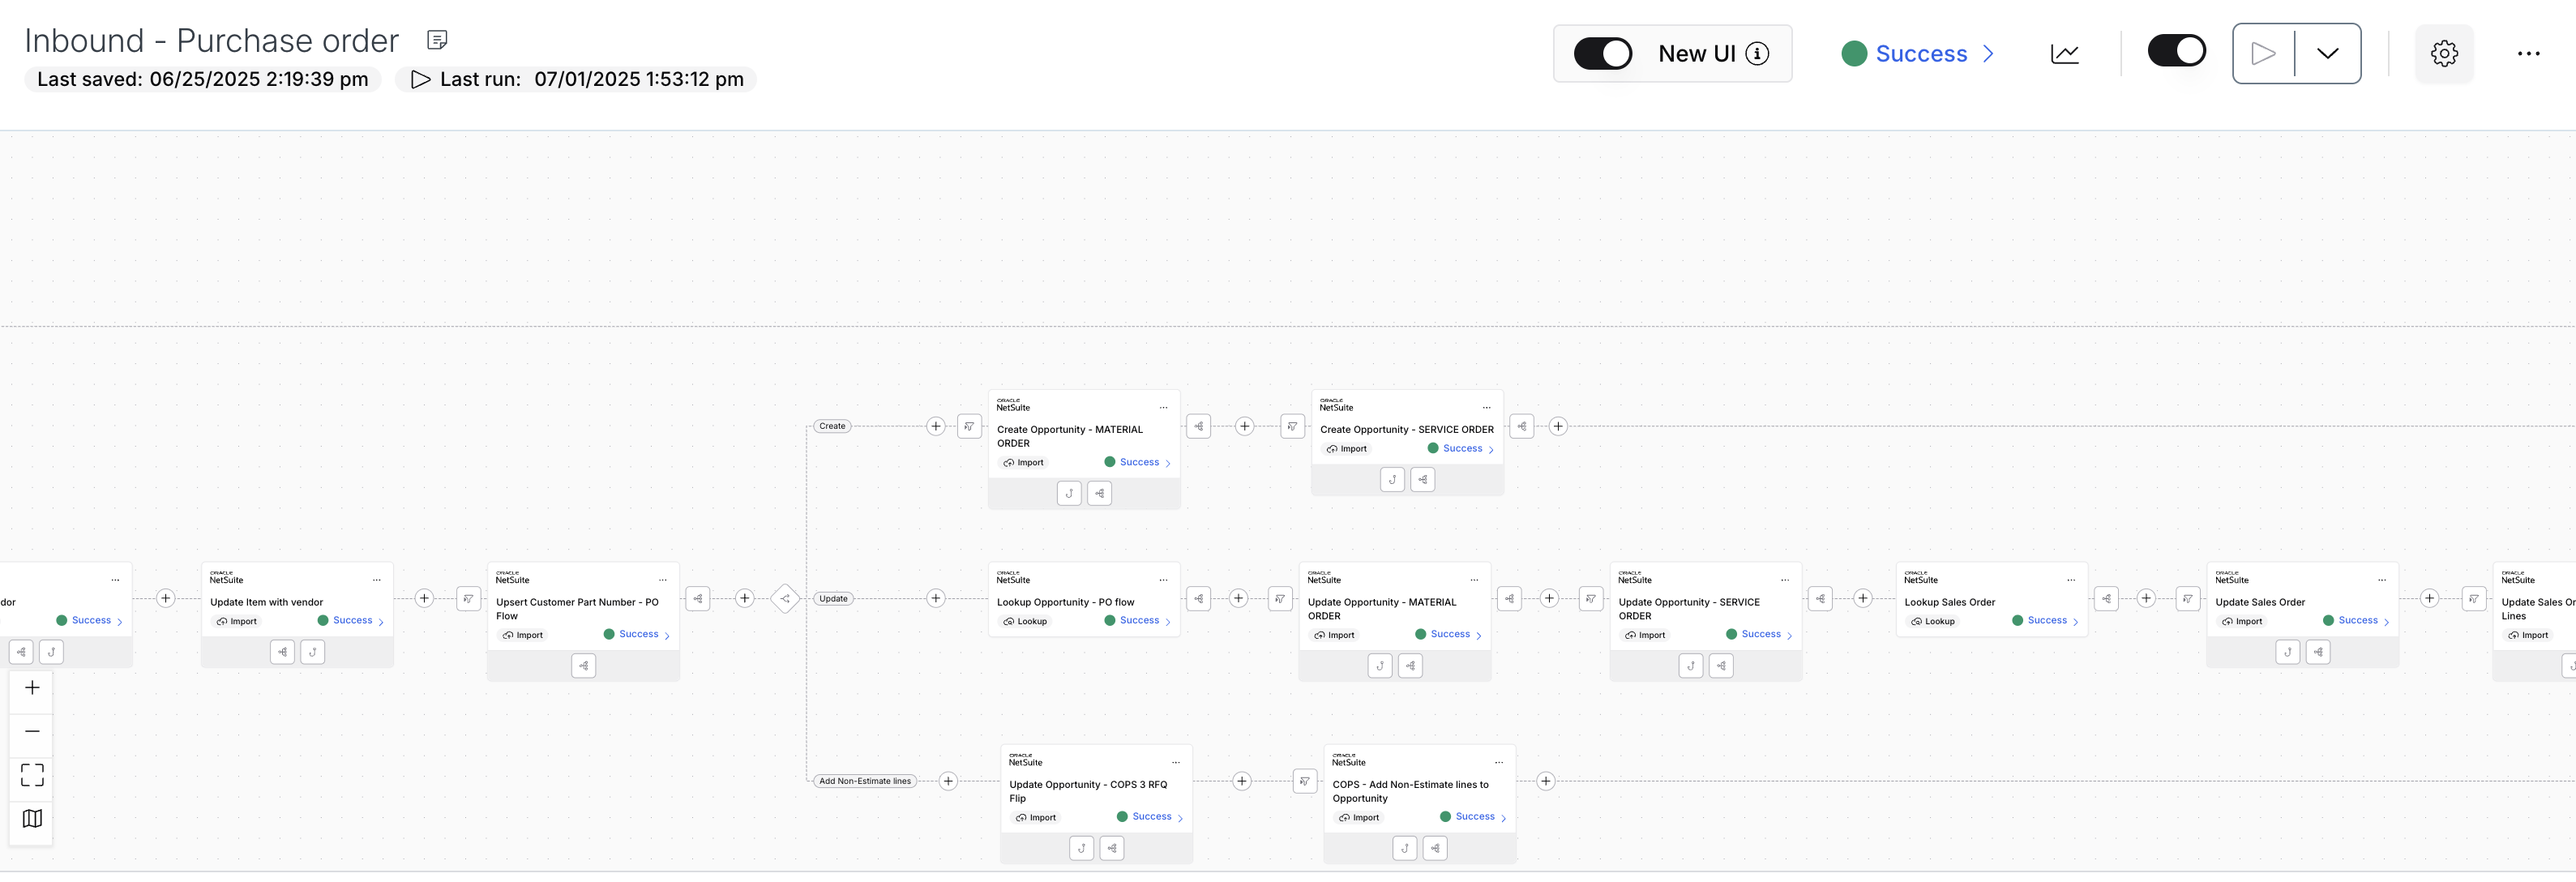Open options menu on Update Opportunity - SERVICE ORDER
The height and width of the screenshot is (882, 2576).
tap(1785, 580)
